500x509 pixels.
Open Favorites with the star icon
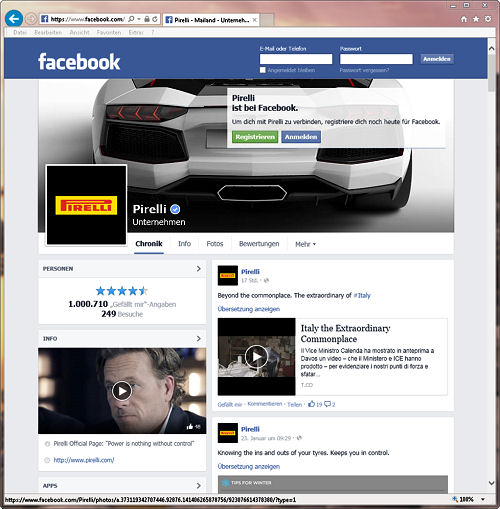476,19
